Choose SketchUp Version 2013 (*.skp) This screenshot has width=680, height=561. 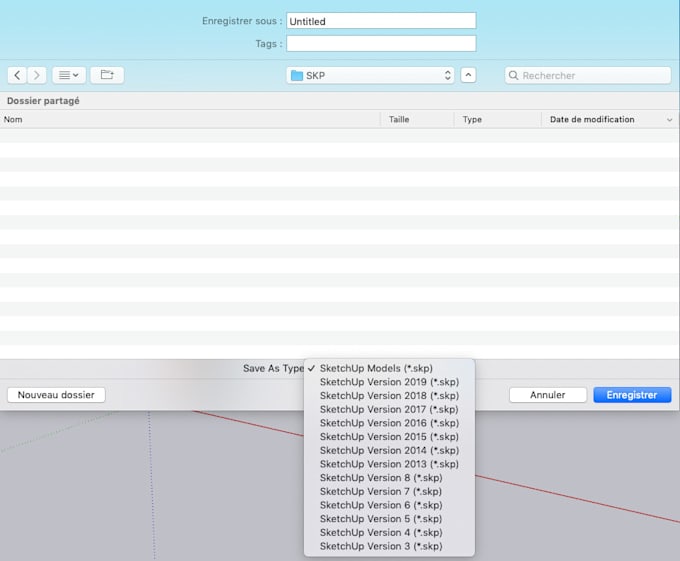click(389, 464)
